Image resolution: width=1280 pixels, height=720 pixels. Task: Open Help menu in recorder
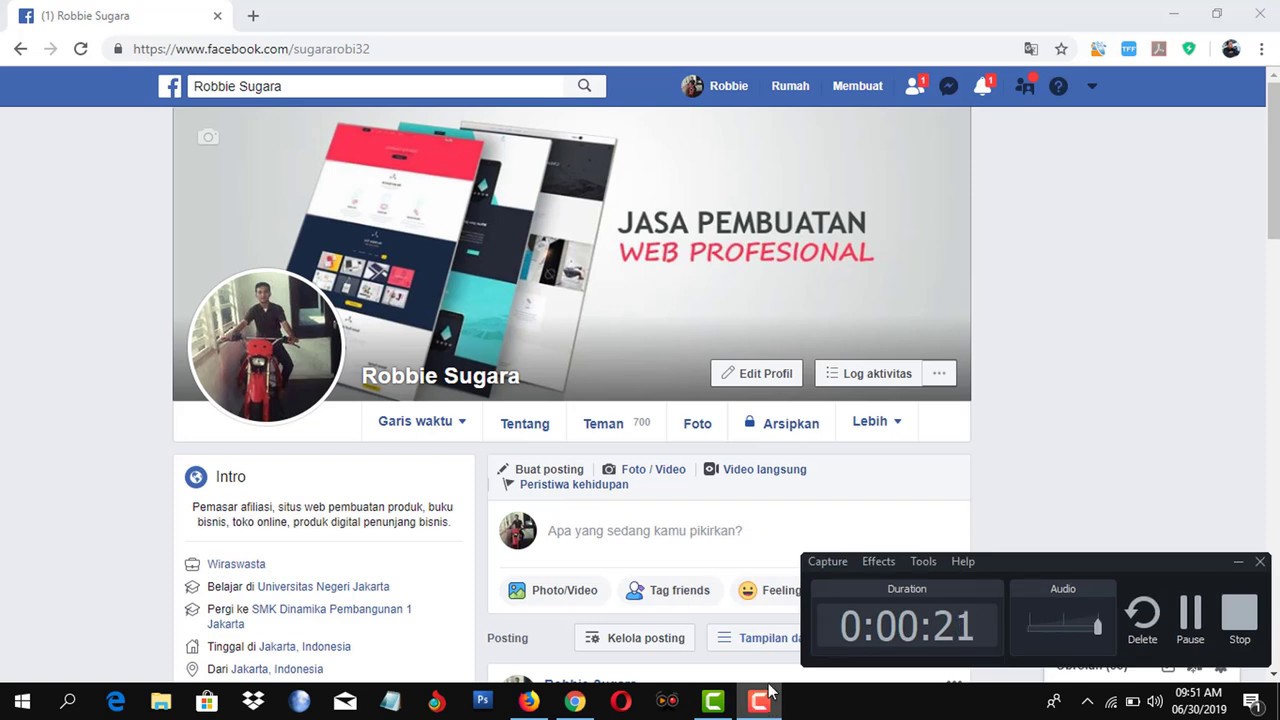pos(963,561)
